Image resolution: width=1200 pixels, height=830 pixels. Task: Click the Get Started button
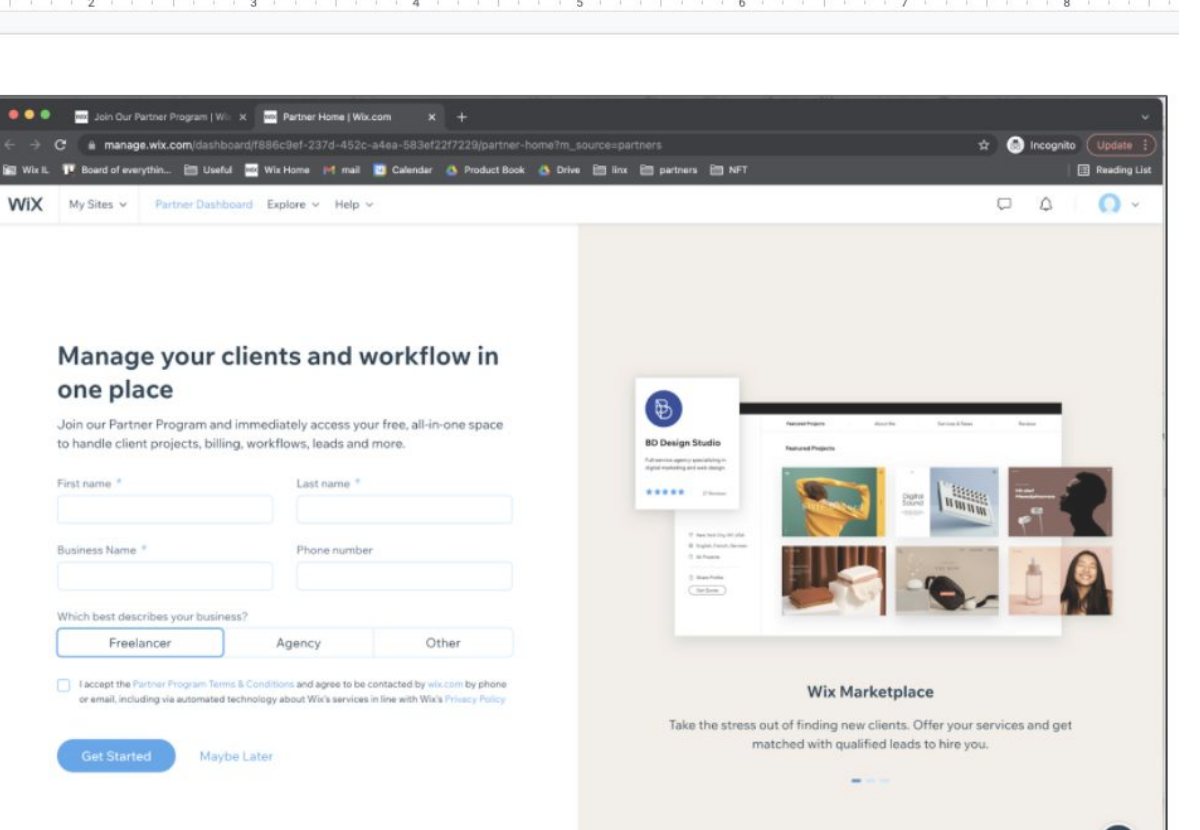click(116, 756)
